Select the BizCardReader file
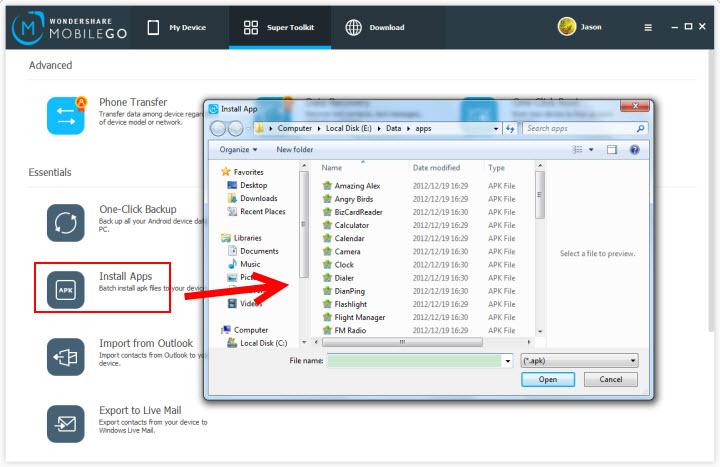720x467 pixels. point(358,212)
